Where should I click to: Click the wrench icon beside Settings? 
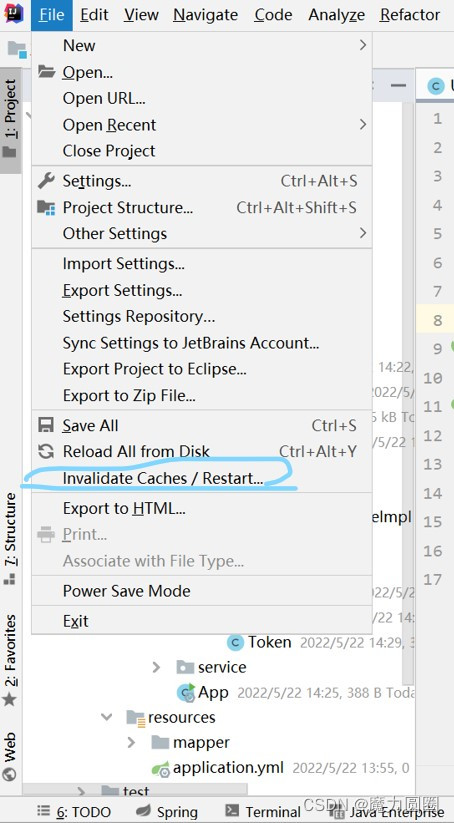46,181
